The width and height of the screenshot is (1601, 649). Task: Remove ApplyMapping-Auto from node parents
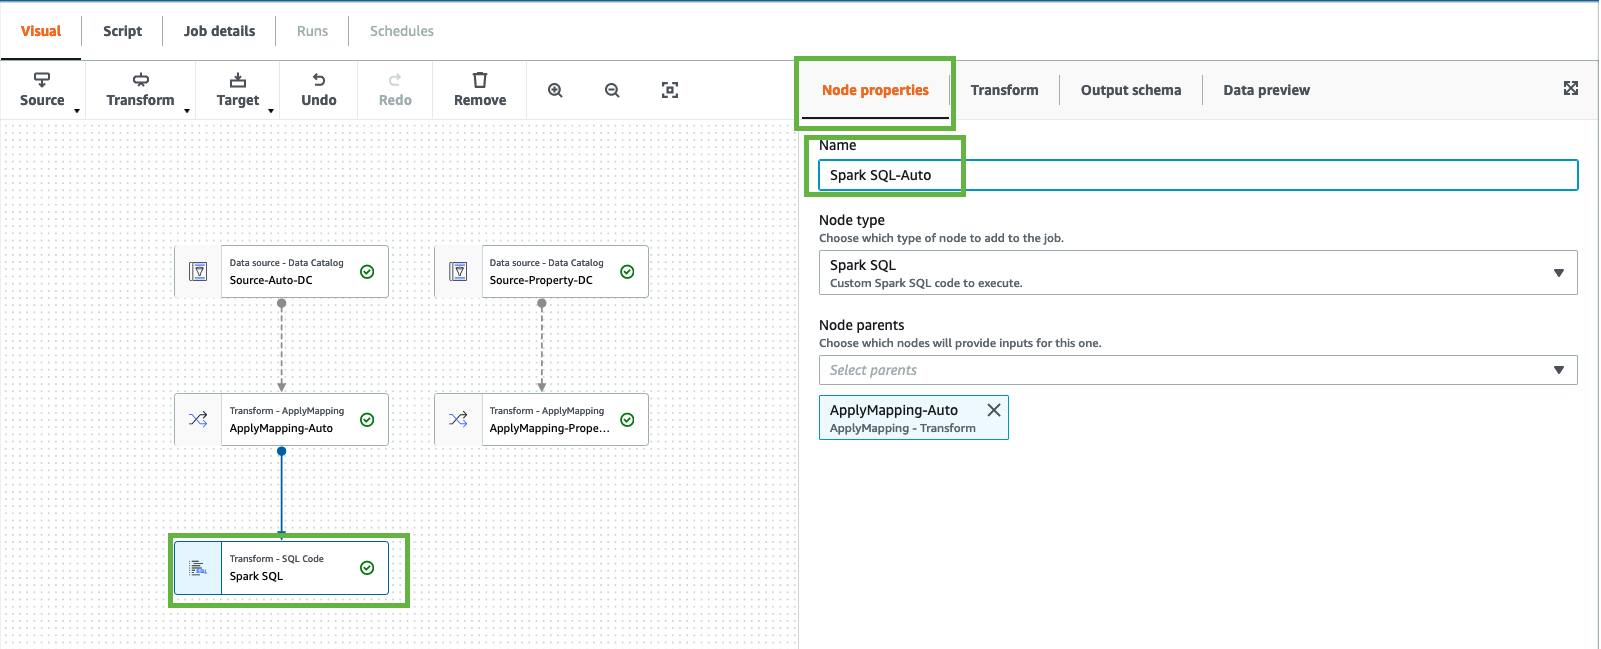pyautogui.click(x=993, y=410)
